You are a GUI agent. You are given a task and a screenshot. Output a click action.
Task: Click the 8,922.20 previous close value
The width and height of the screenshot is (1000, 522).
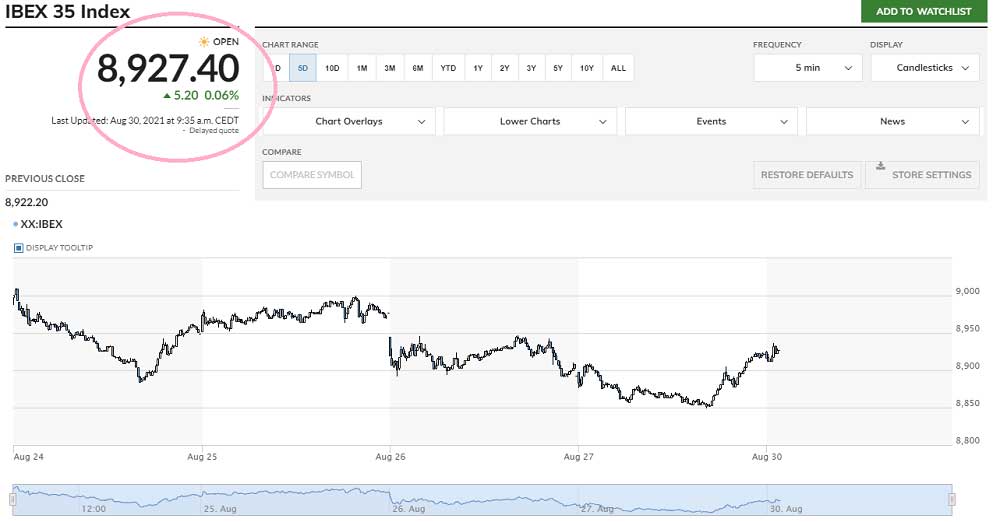pos(27,202)
